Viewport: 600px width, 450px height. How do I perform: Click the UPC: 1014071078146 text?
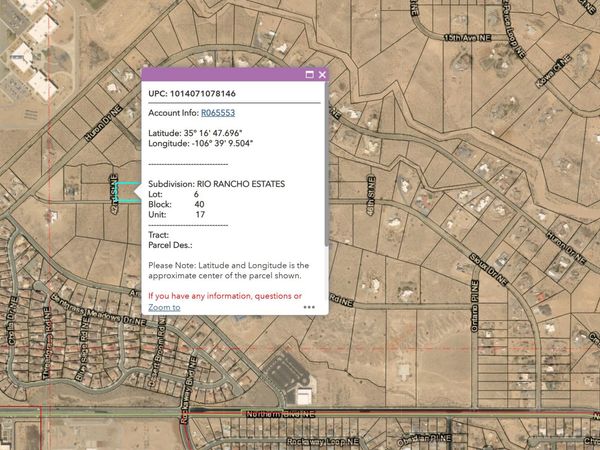point(192,93)
